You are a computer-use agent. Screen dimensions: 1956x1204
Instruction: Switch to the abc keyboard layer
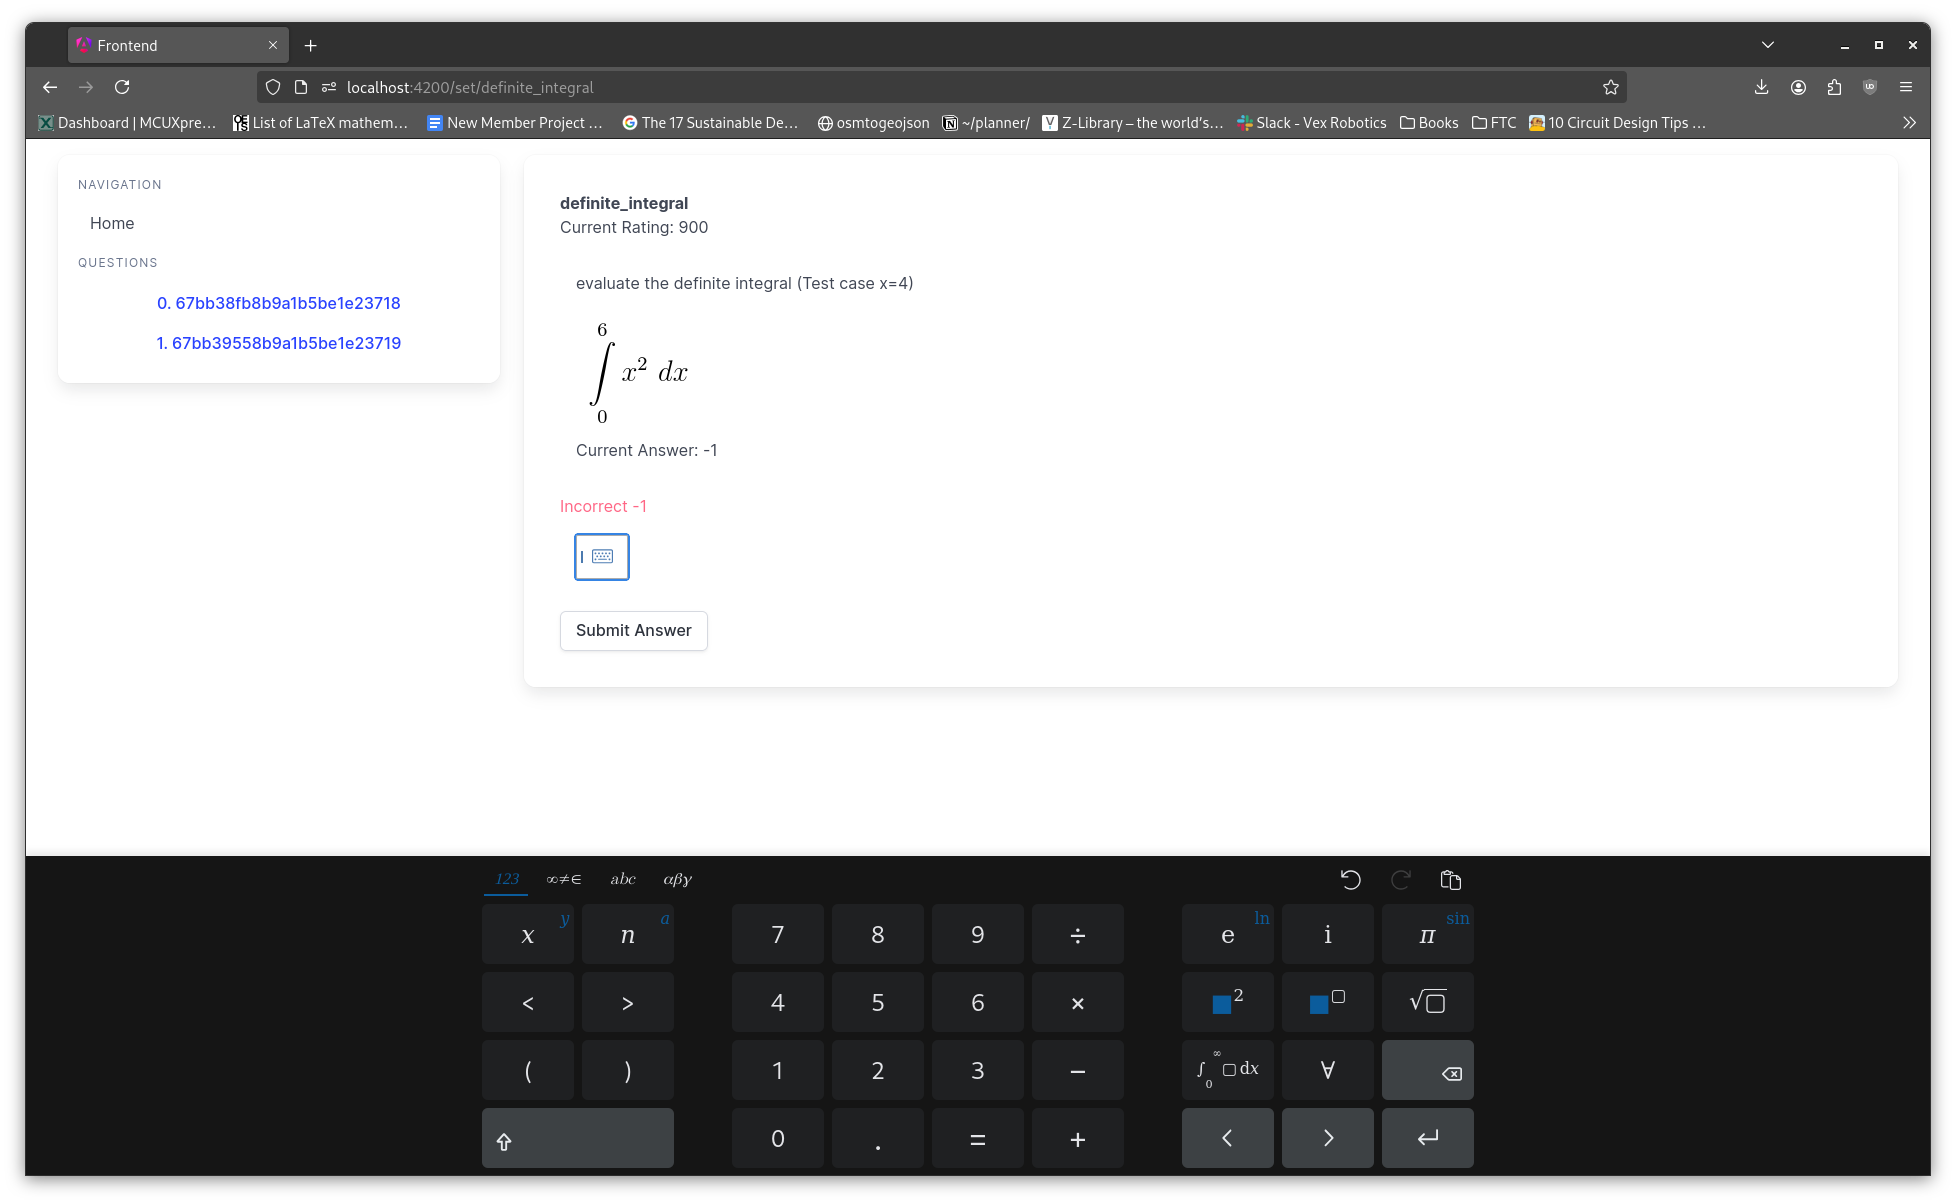coord(623,880)
